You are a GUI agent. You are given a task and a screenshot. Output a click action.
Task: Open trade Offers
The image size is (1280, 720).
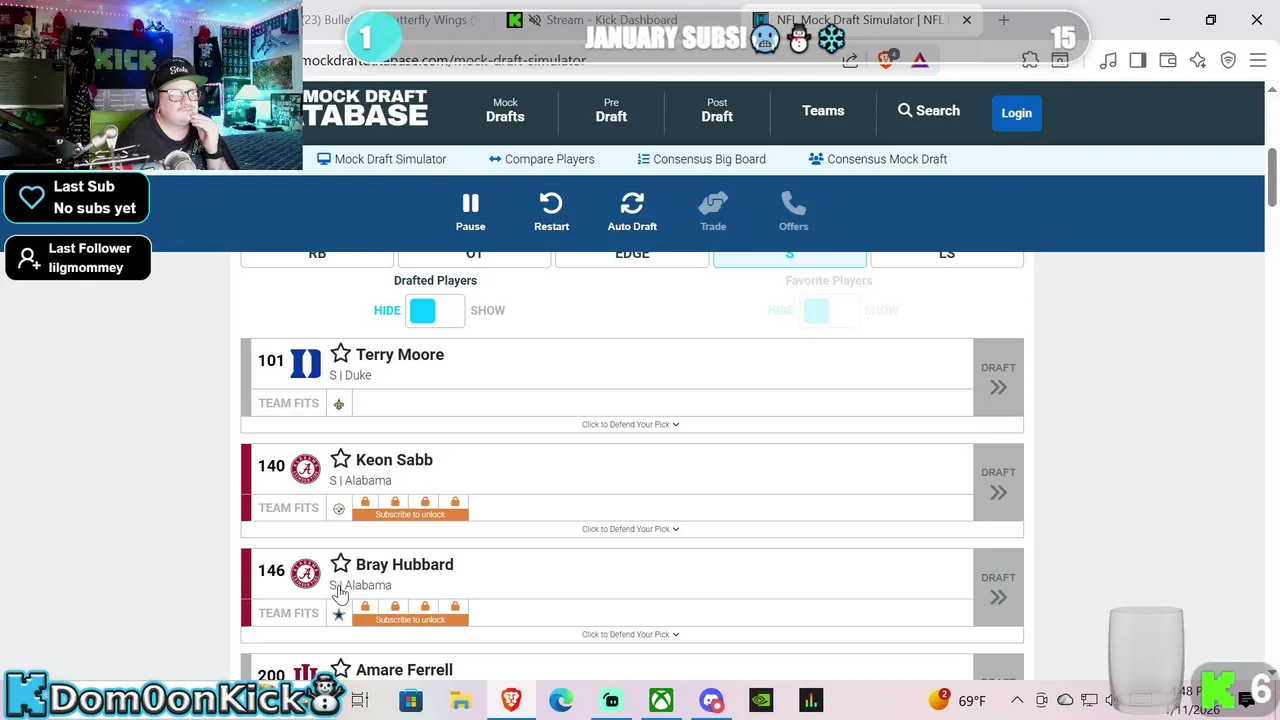click(793, 212)
